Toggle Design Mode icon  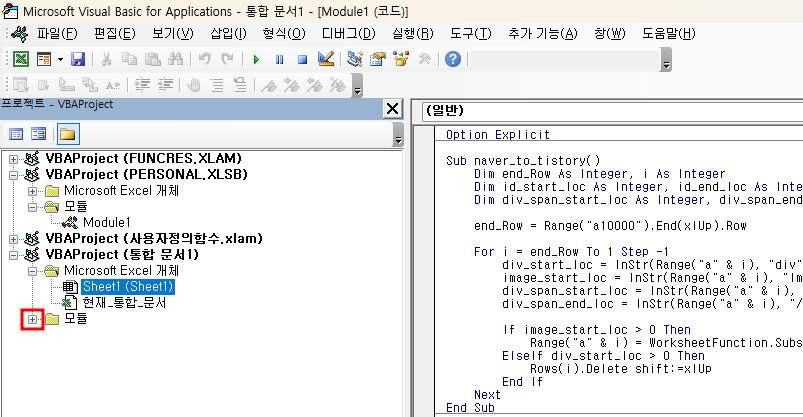[325, 59]
